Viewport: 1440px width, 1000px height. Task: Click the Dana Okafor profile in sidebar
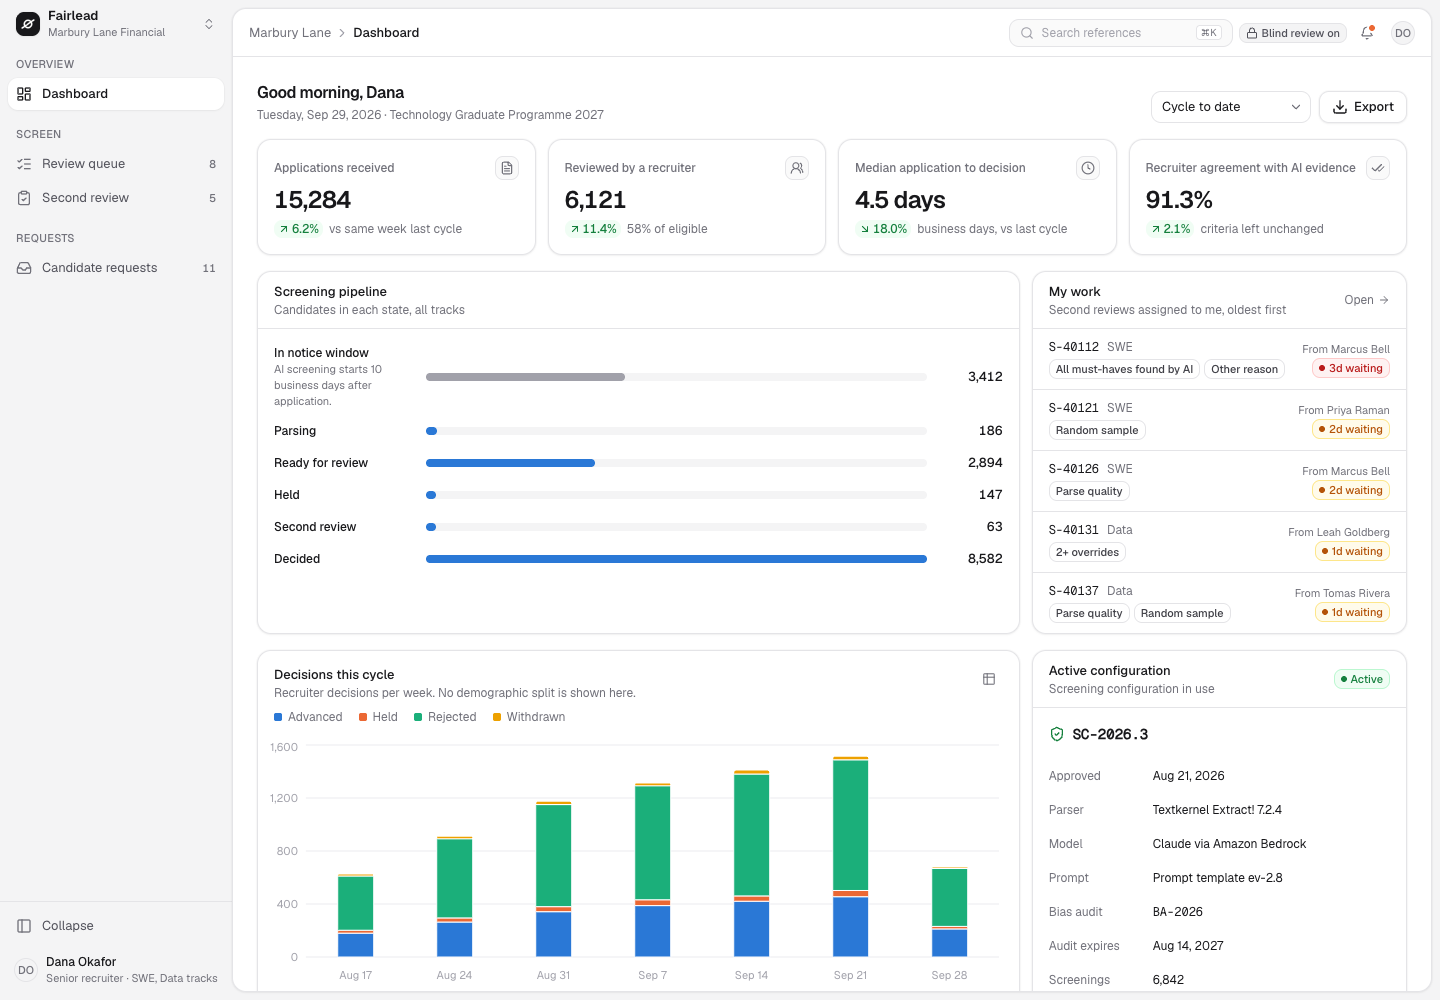coord(116,970)
